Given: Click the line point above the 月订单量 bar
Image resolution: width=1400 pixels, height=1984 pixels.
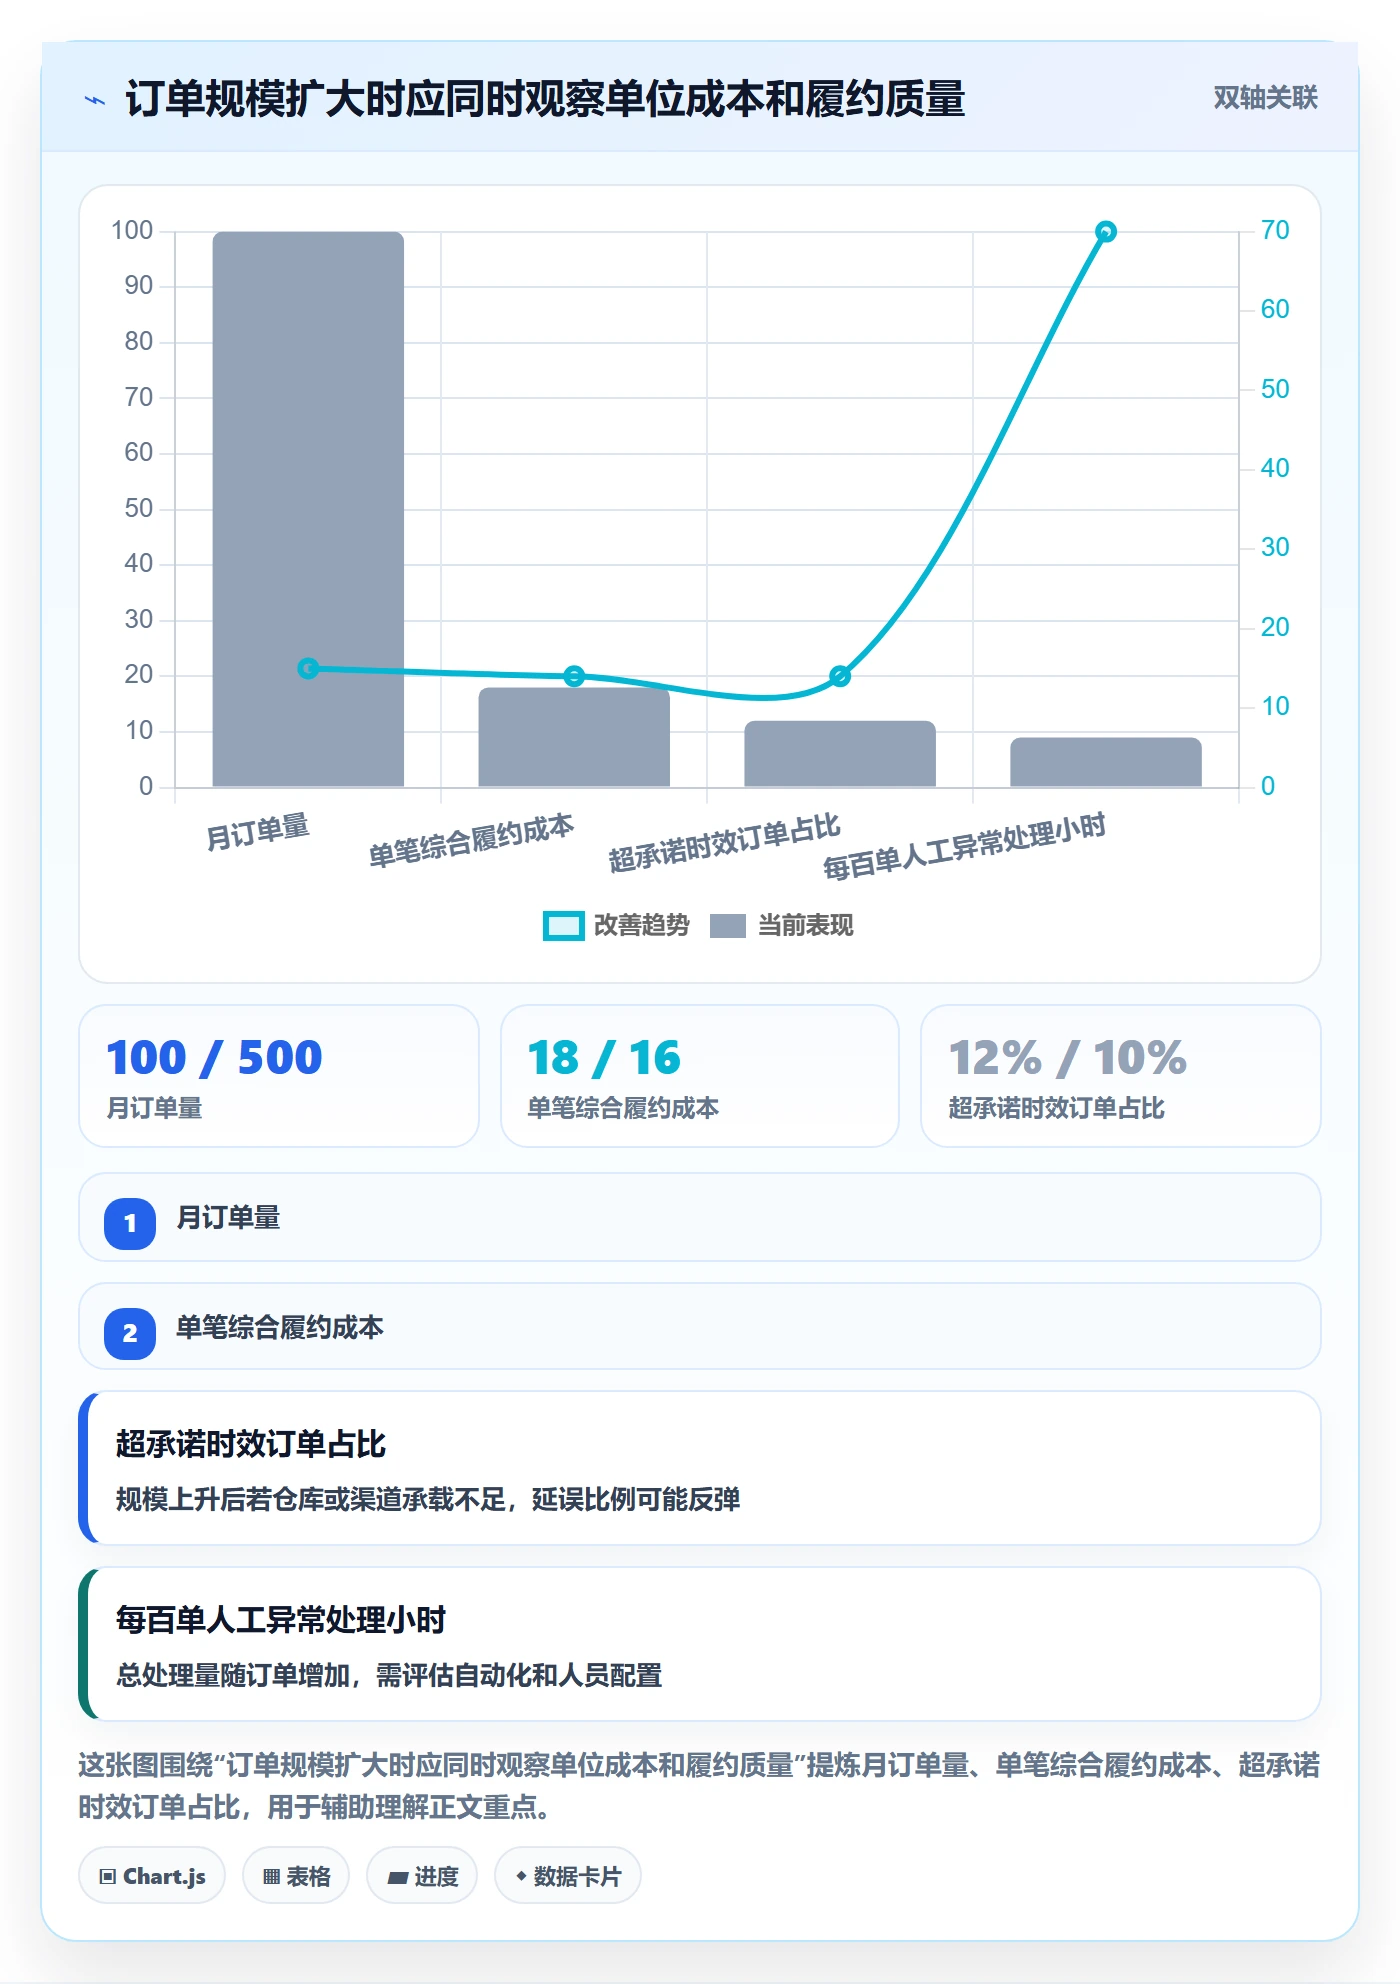Looking at the screenshot, I should coord(308,668).
